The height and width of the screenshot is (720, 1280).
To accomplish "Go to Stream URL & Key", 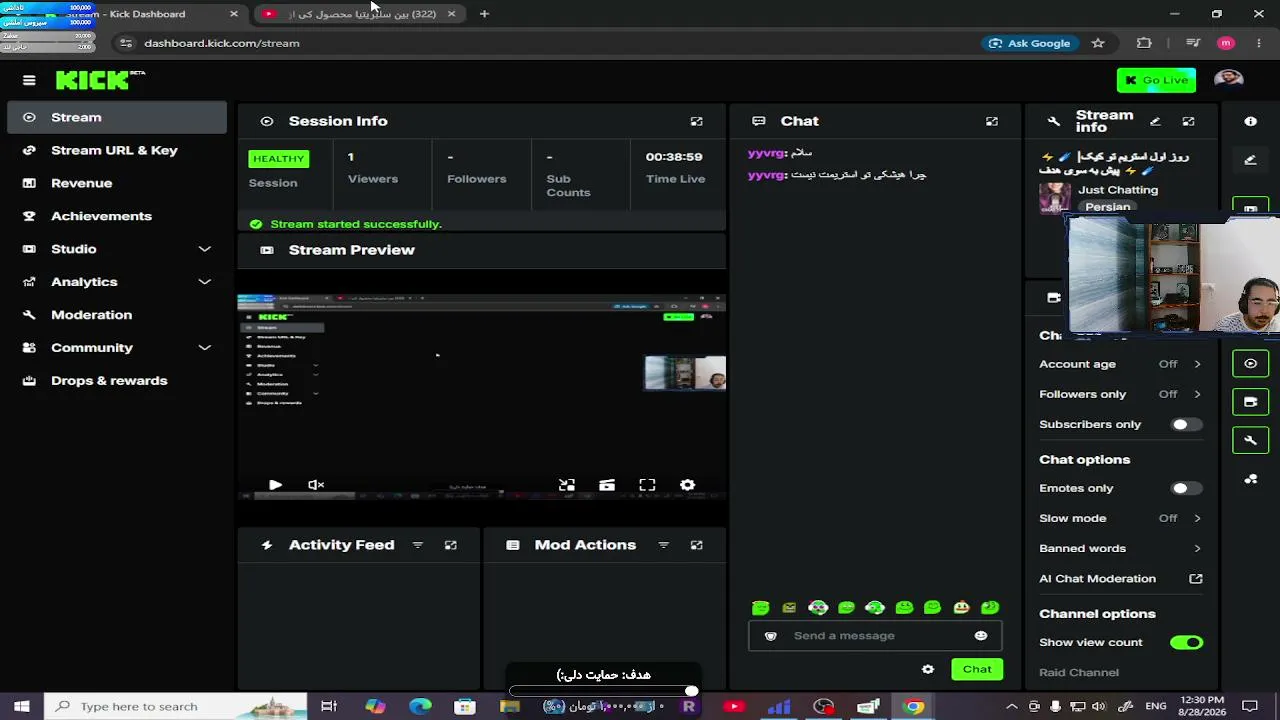I will [x=118, y=150].
